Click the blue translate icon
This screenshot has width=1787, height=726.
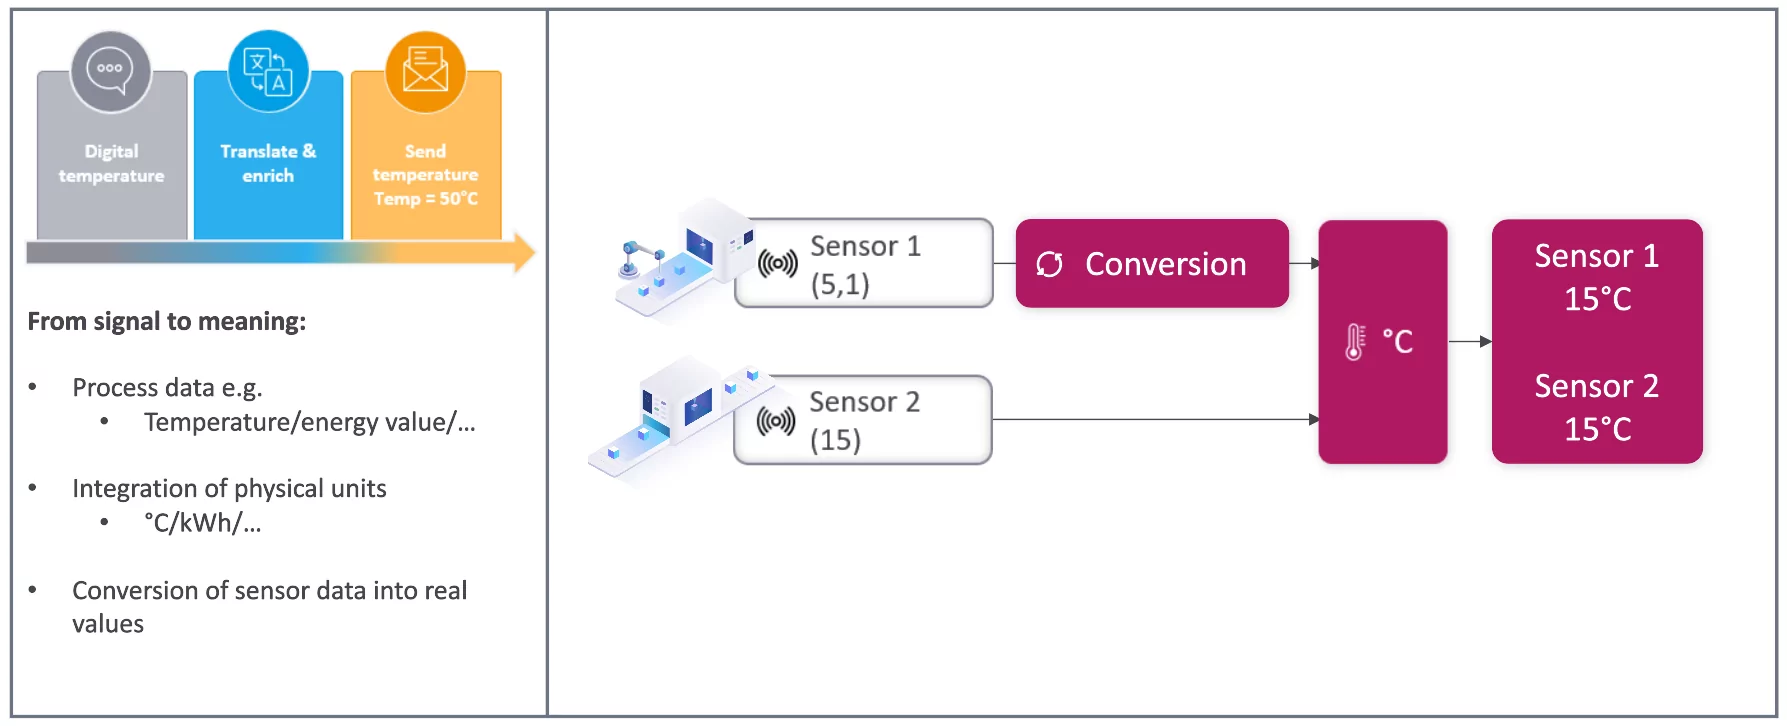coord(268,71)
